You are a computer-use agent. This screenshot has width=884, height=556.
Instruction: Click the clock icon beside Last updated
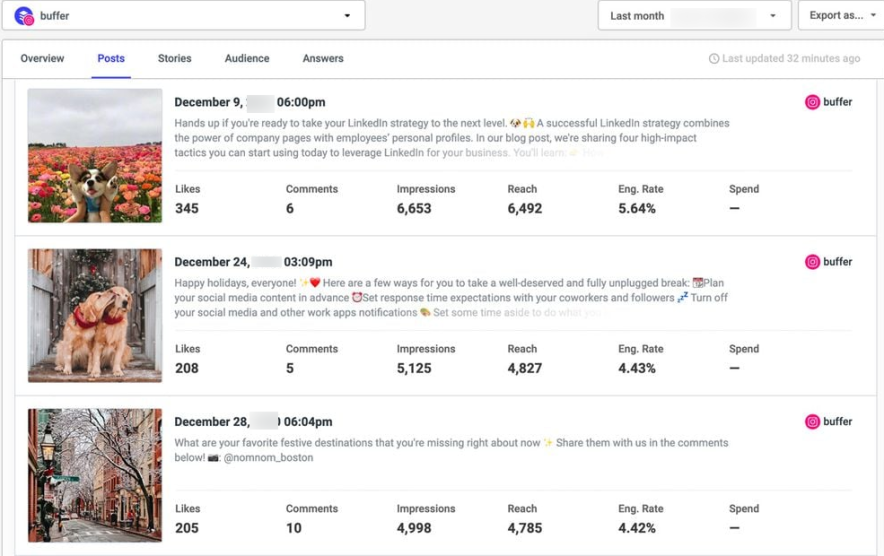714,59
